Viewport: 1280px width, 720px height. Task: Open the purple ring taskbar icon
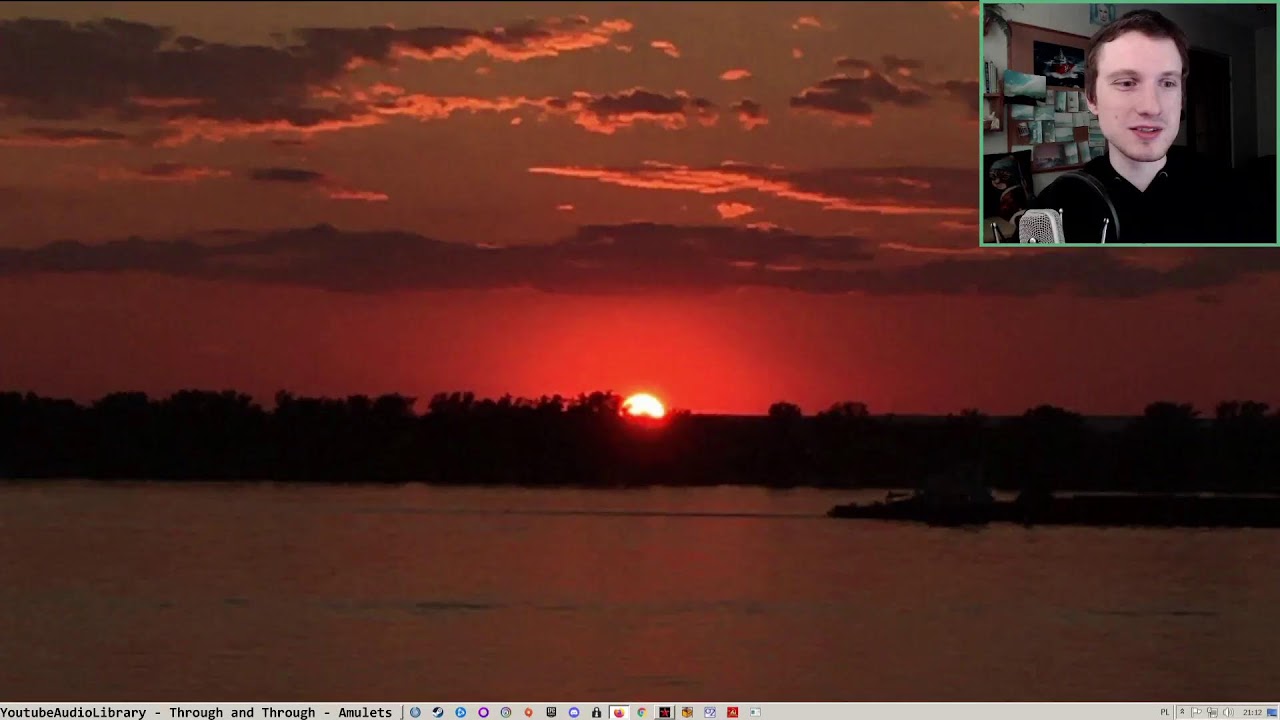484,712
